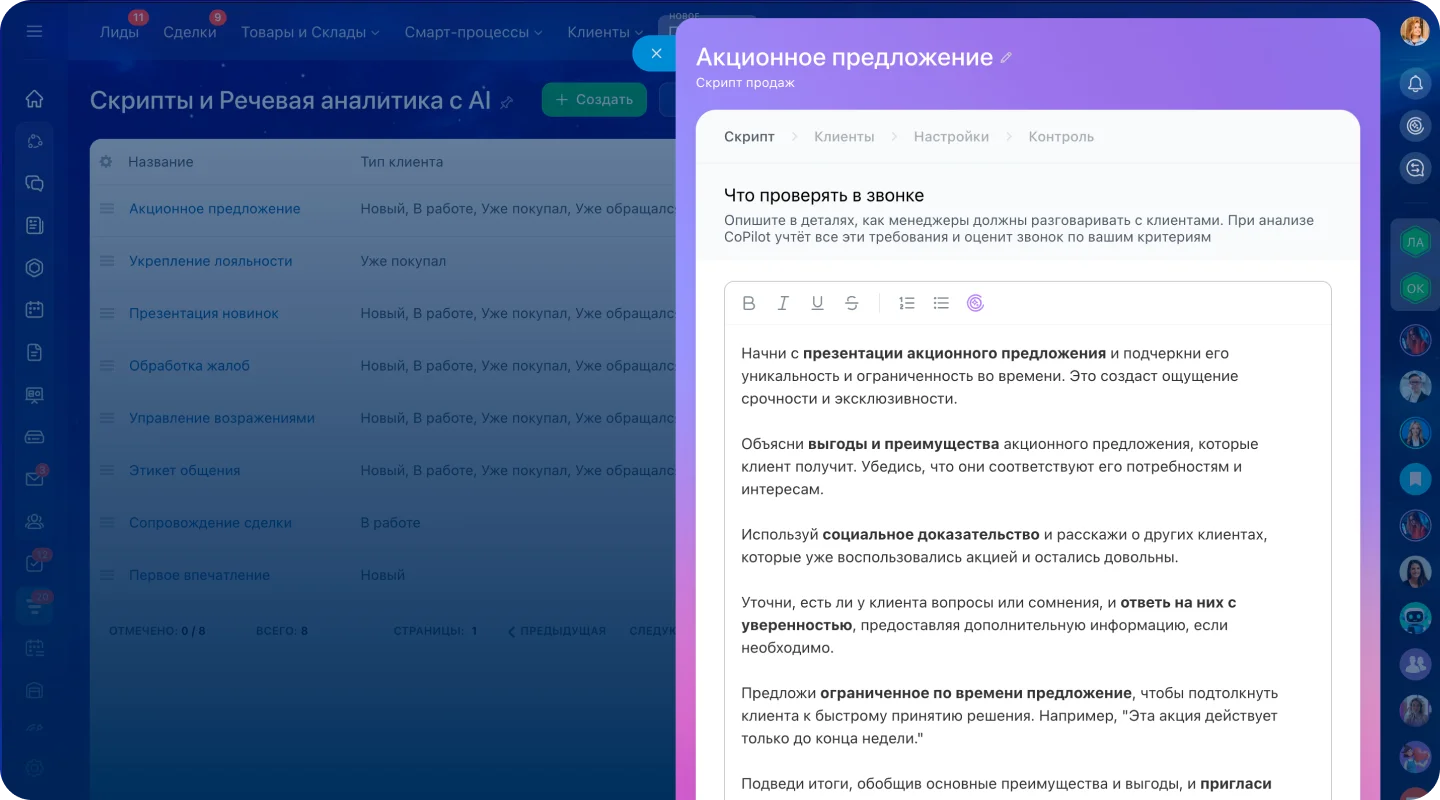Edit the name 'Акционное предложение' via pencil icon
The width and height of the screenshot is (1440, 800).
pos(1006,56)
